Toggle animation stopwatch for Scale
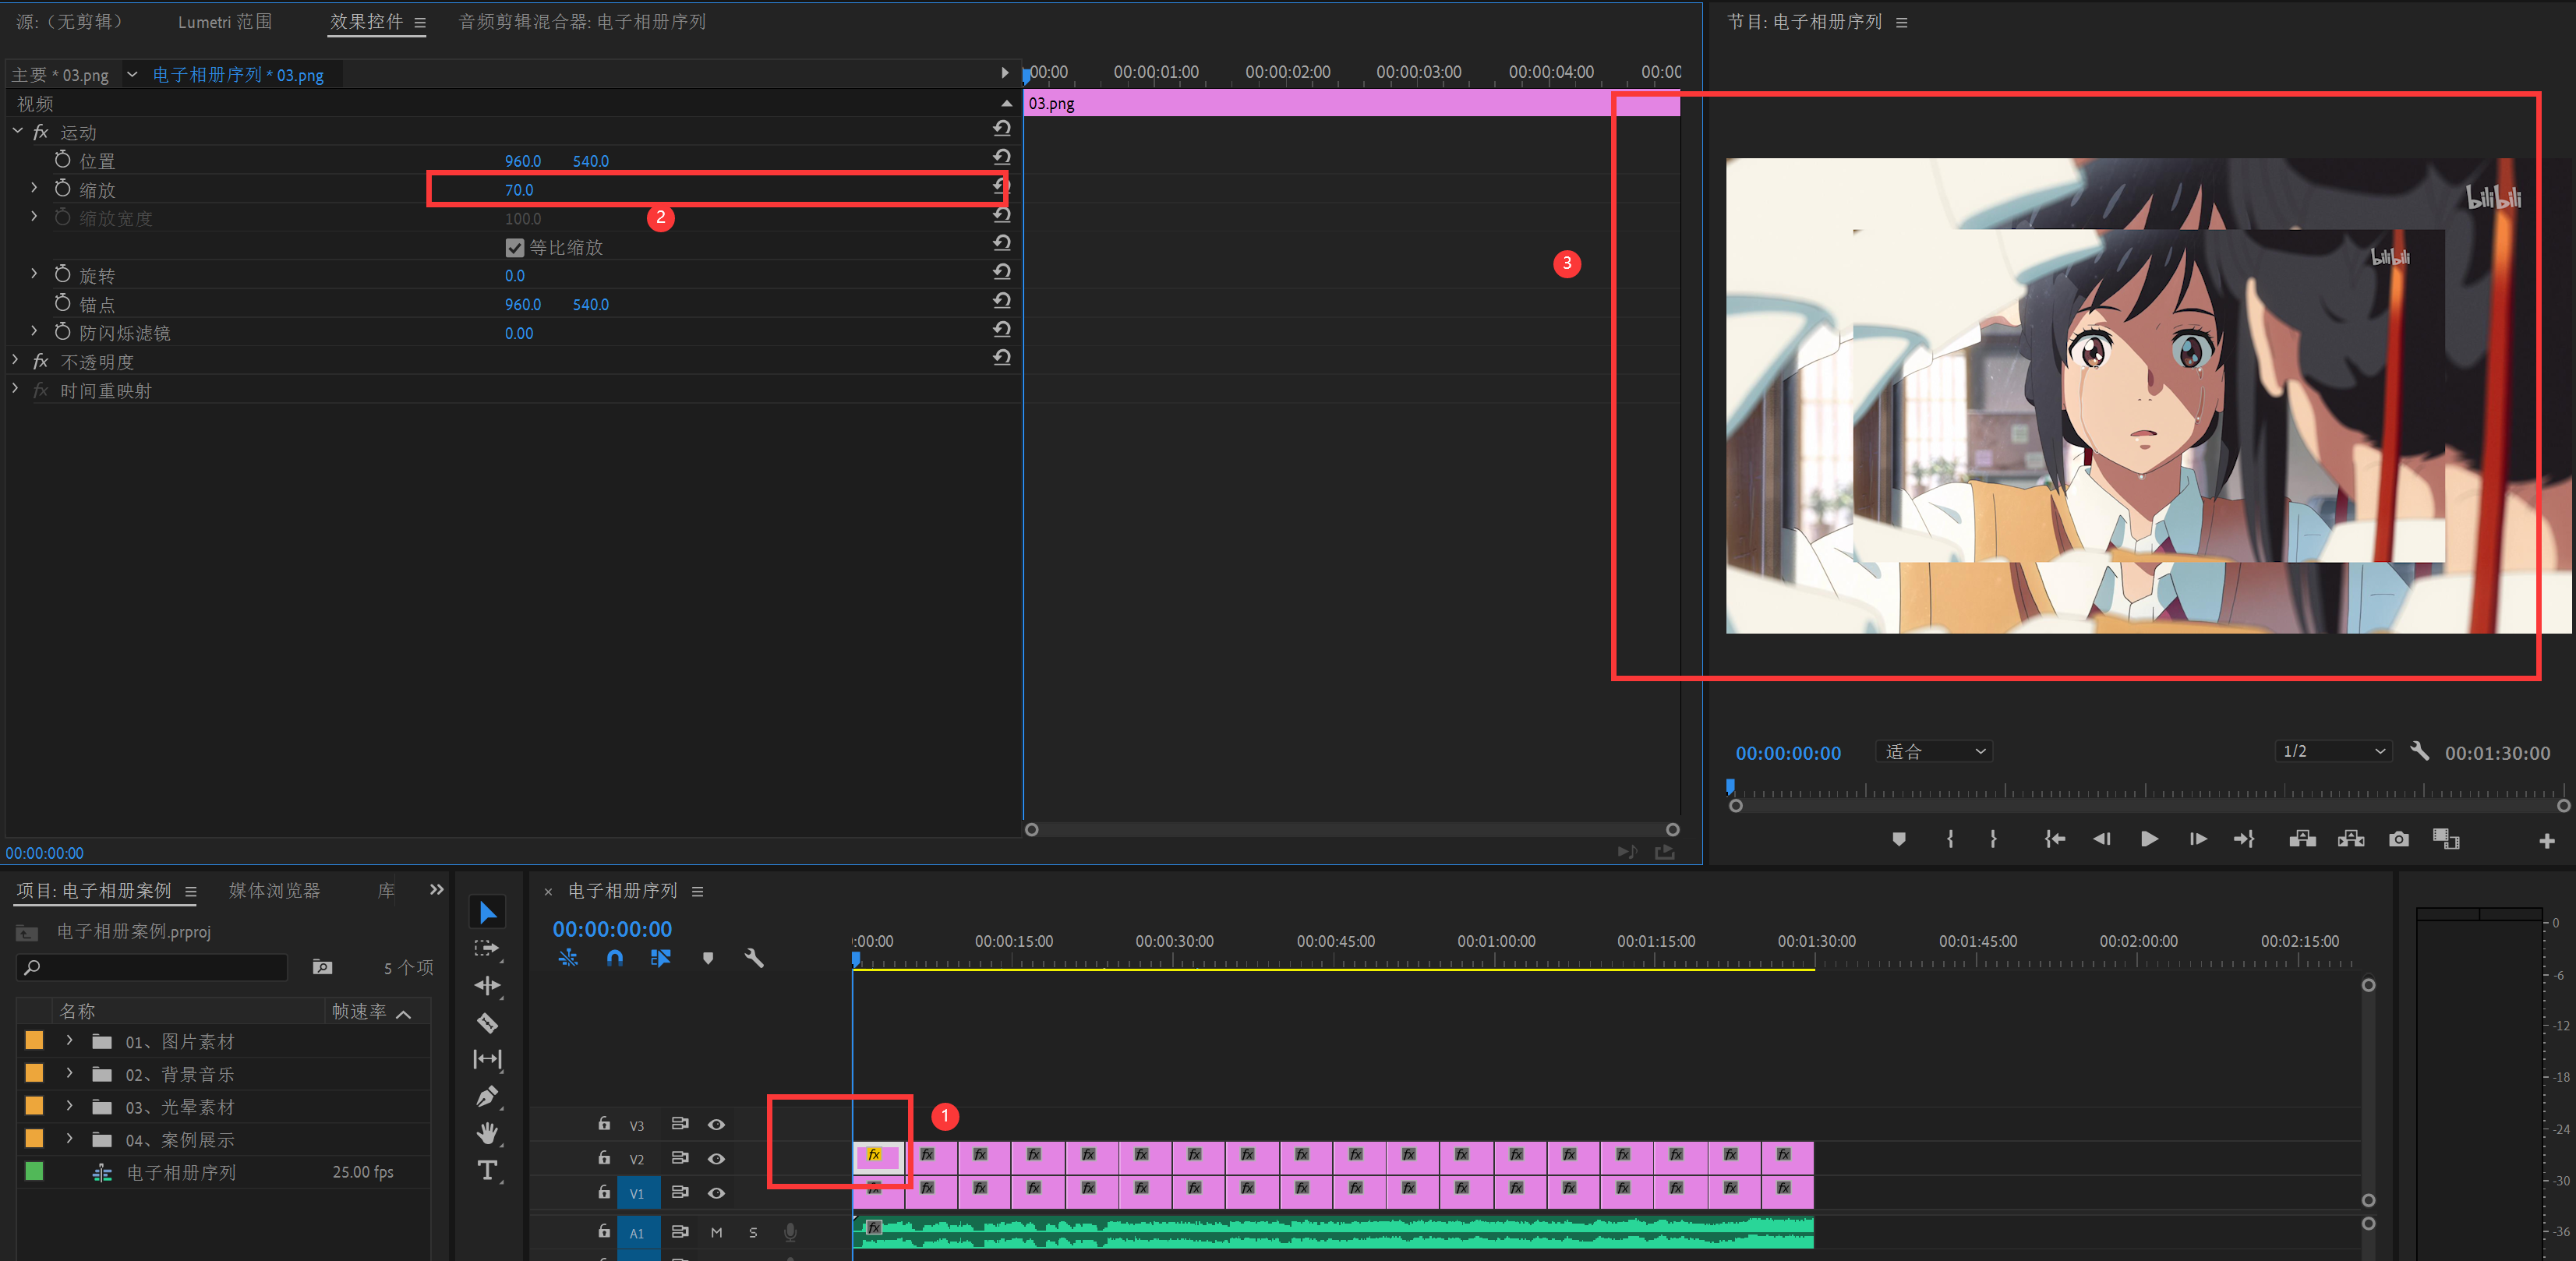2576x1261 pixels. click(63, 188)
